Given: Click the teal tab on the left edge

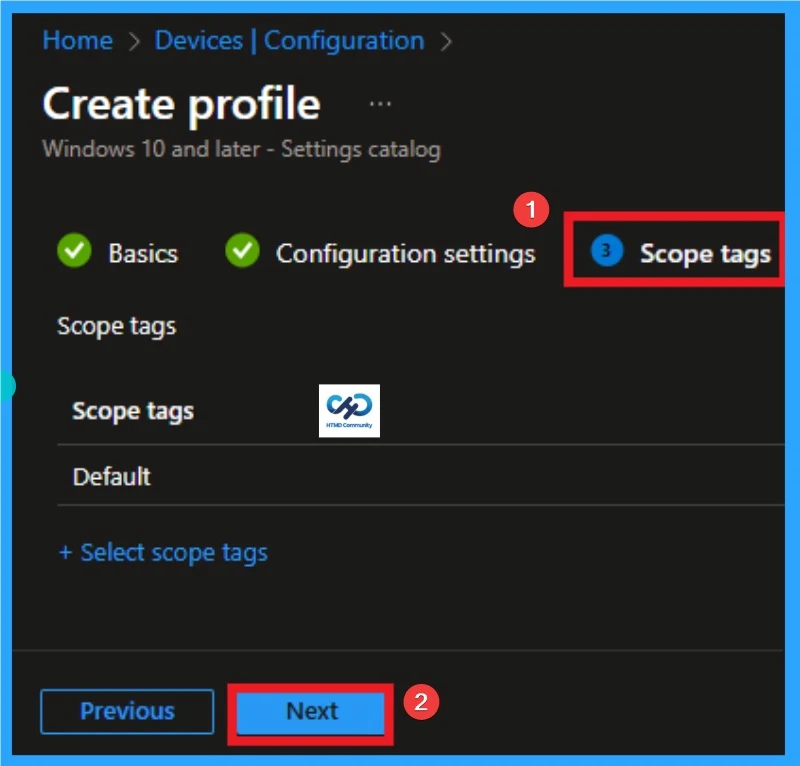Looking at the screenshot, I should 6,386.
